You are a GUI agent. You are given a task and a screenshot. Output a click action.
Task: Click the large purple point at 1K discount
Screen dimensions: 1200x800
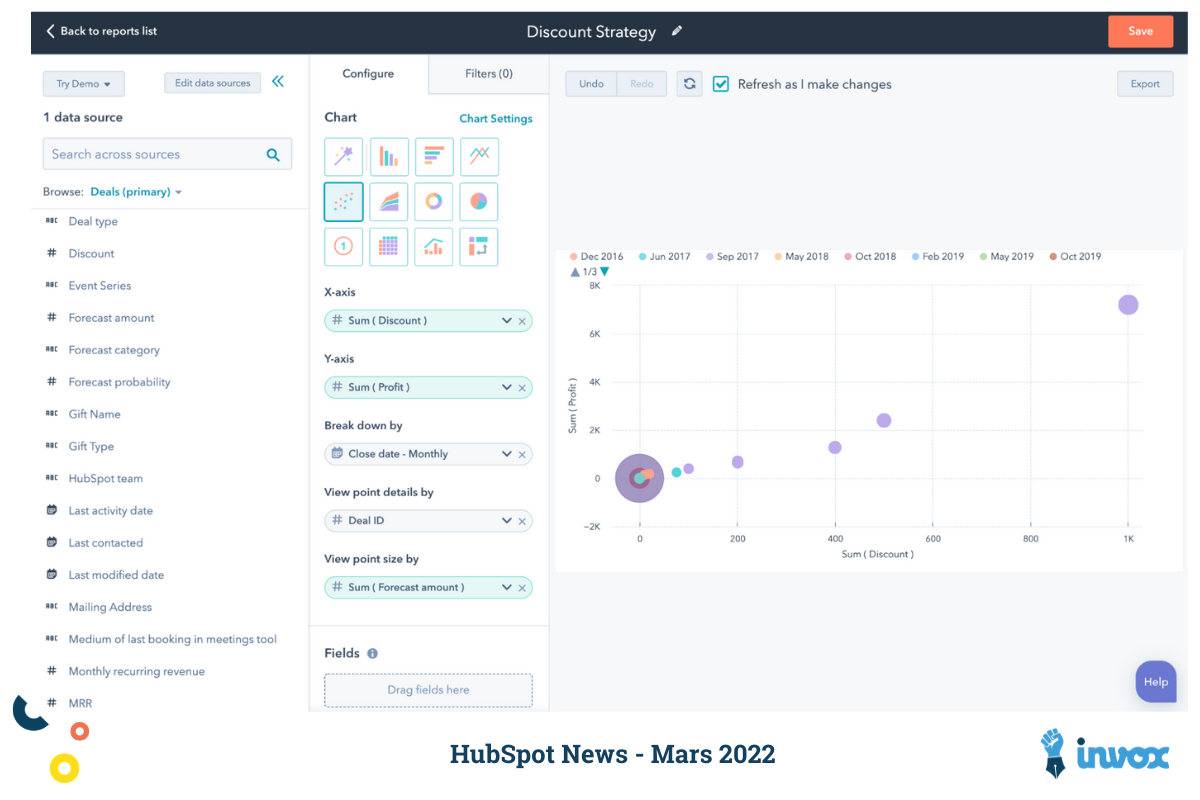(x=1128, y=305)
